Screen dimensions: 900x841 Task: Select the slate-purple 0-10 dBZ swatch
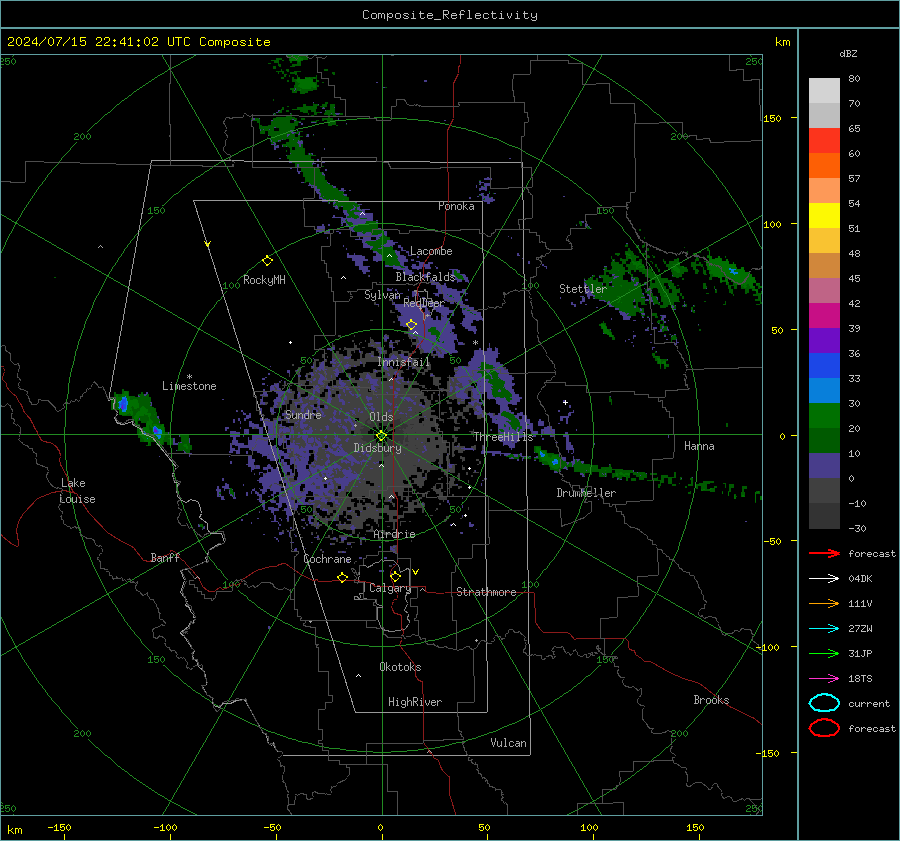[x=824, y=466]
